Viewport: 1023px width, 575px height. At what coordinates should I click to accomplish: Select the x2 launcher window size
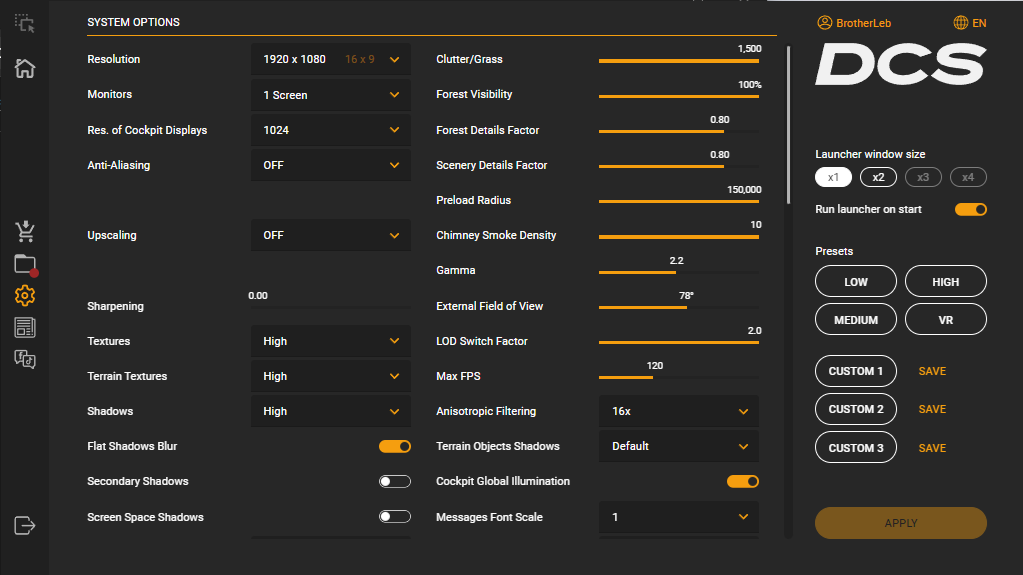(x=878, y=178)
